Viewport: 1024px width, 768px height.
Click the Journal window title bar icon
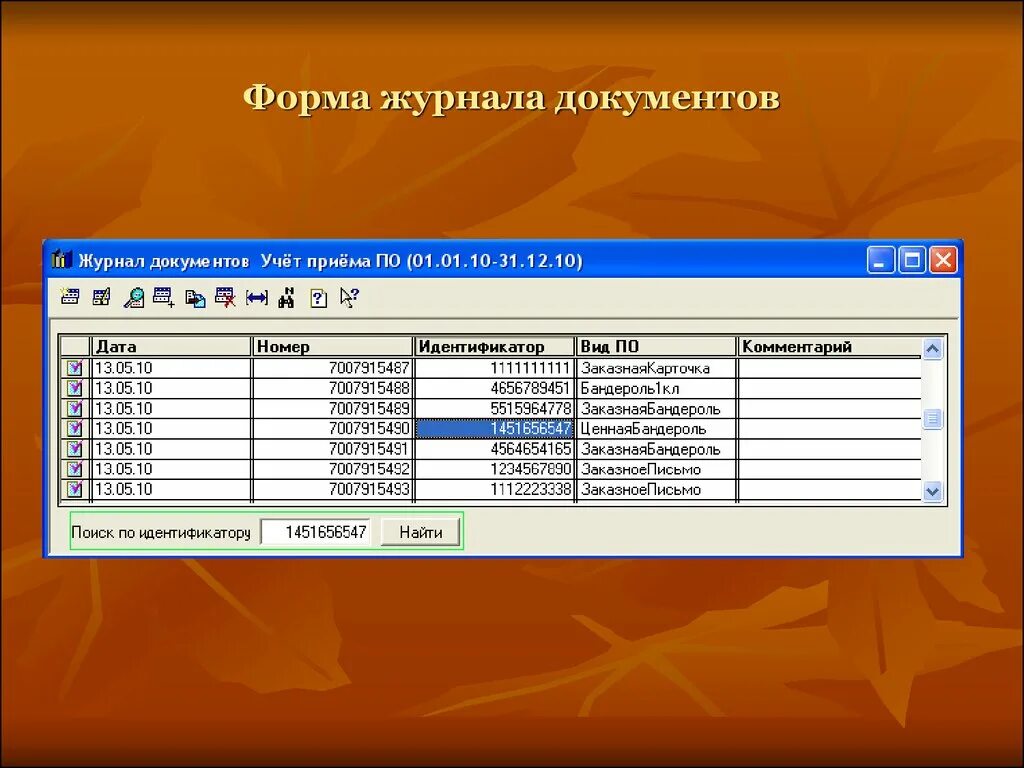[x=61, y=259]
